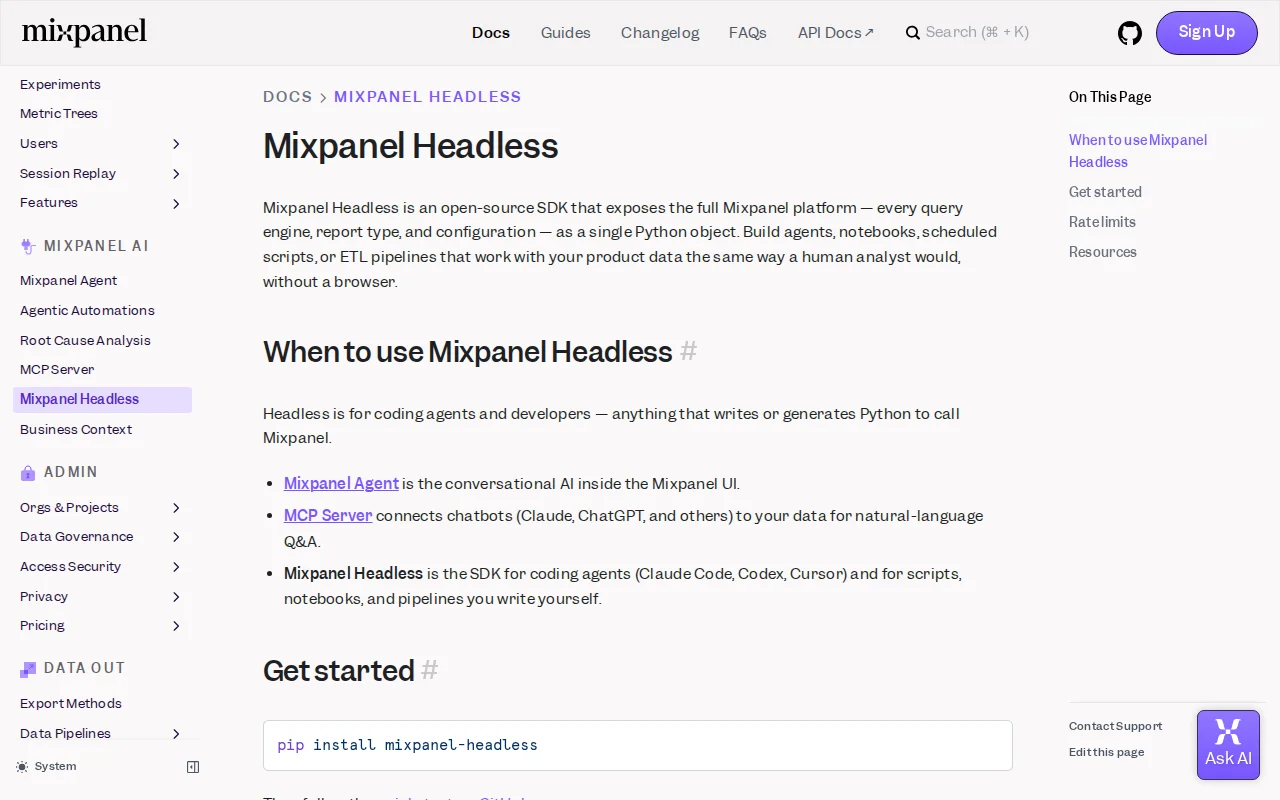Viewport: 1280px width, 800px height.
Task: Collapse the sidebar with the panel icon
Action: click(x=193, y=767)
